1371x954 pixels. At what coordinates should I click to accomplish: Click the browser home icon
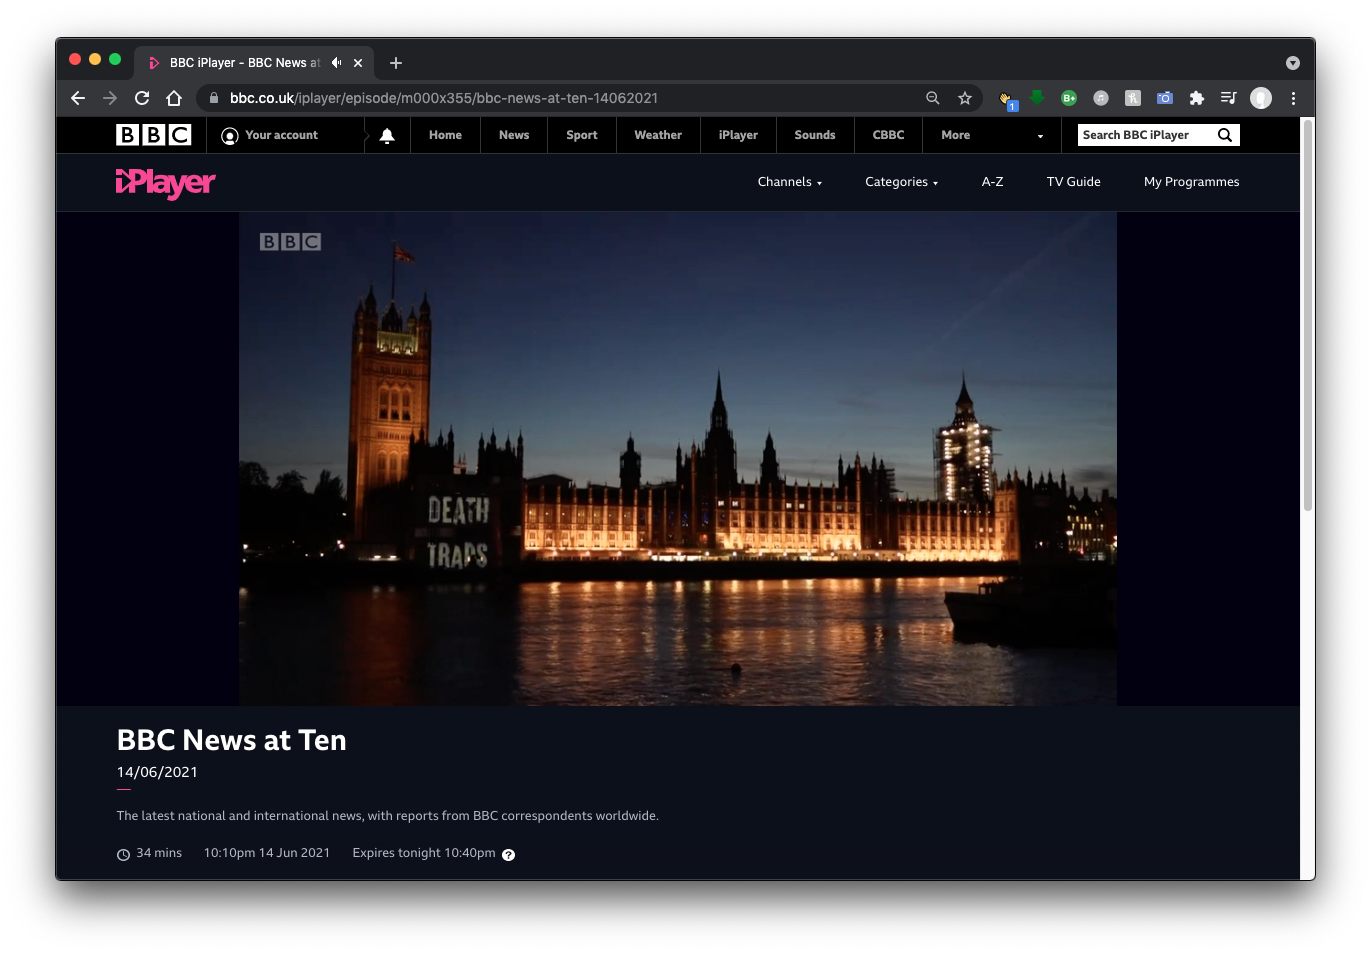pos(174,98)
